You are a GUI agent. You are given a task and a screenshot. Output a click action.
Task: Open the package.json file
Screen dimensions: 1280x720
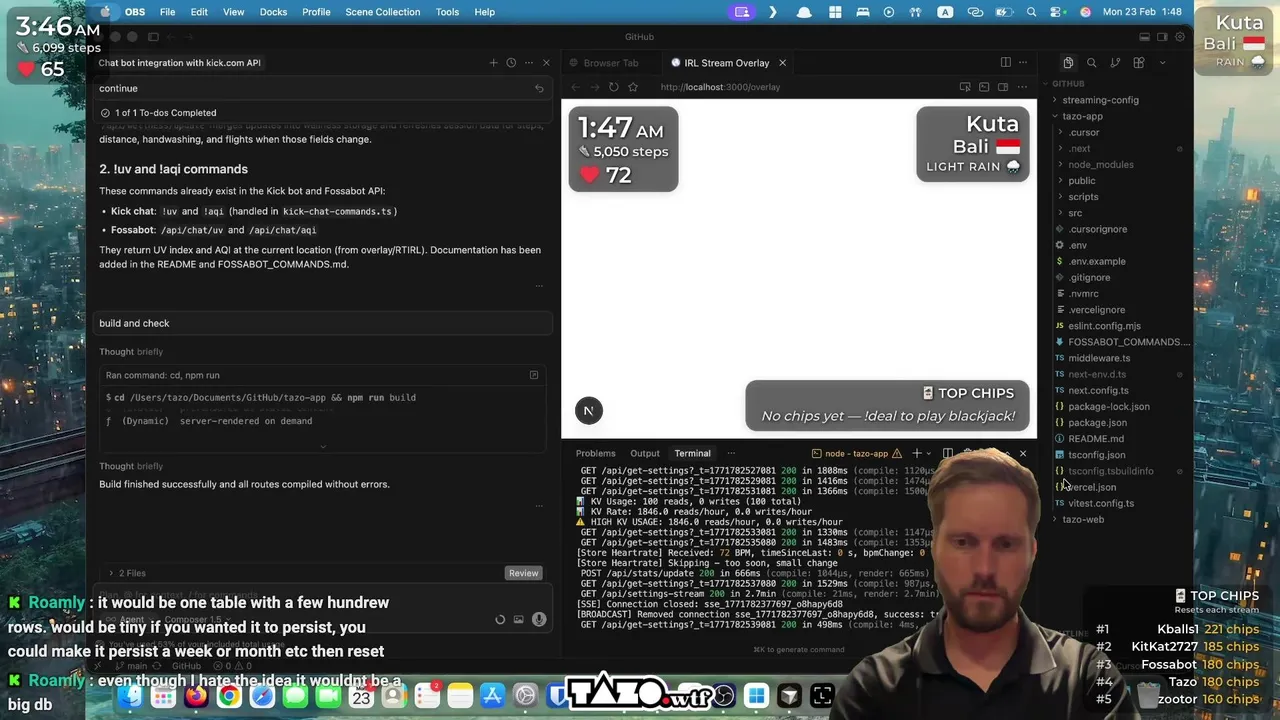1097,422
